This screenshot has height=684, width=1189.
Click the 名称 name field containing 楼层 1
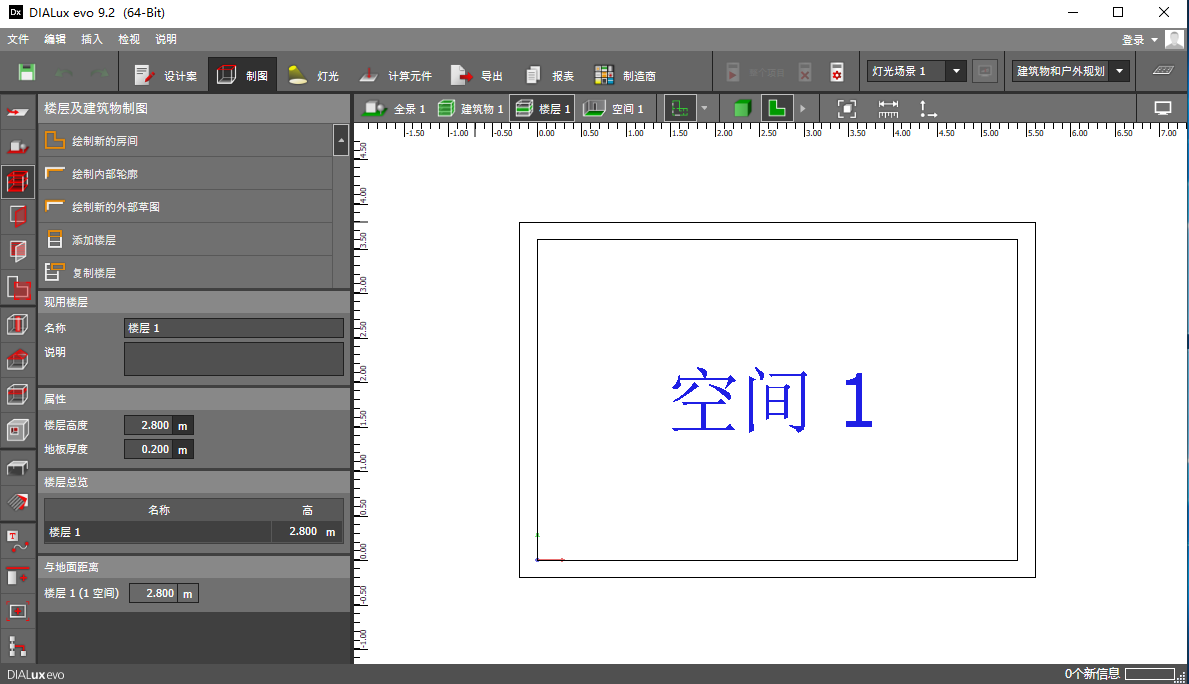point(234,328)
